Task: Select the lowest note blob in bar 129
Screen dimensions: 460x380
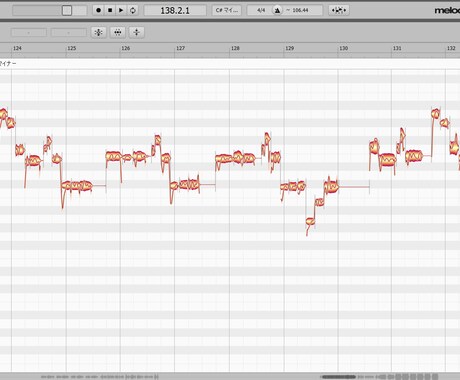Action: [310, 221]
